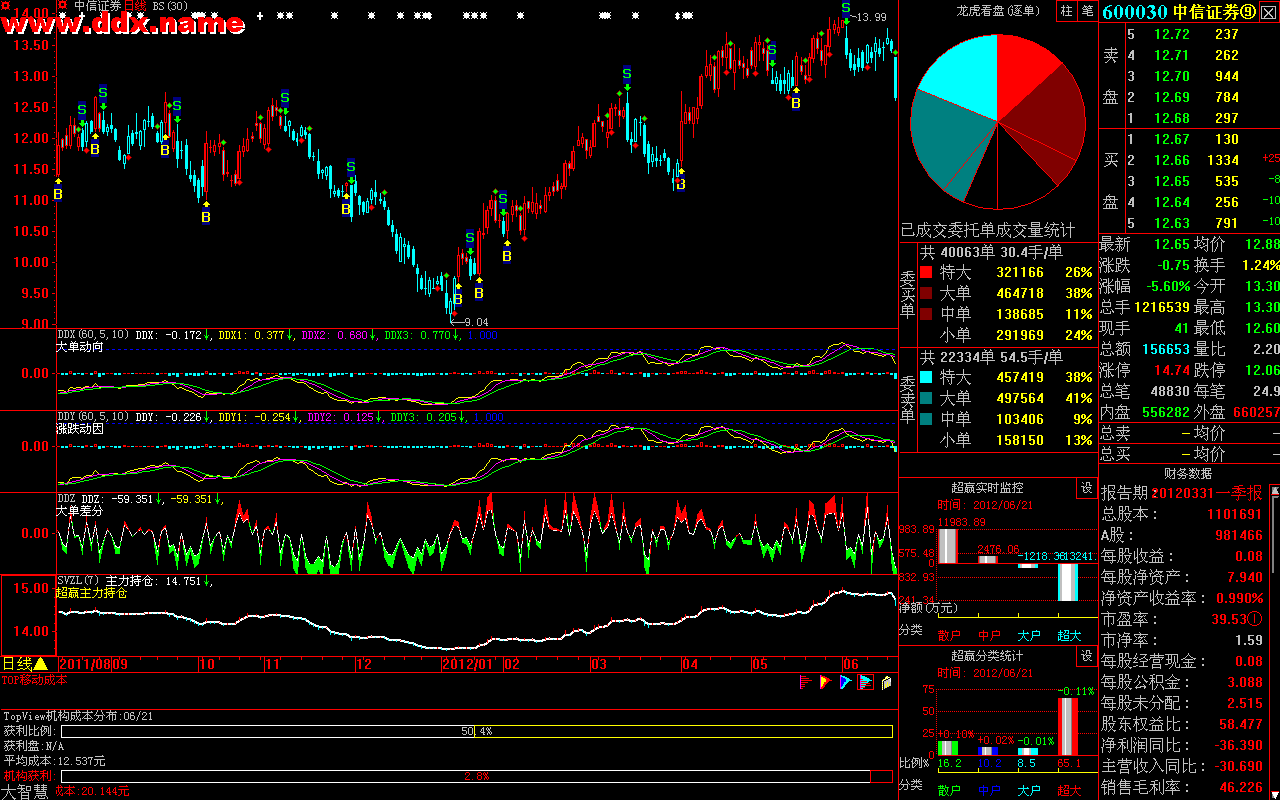Click the teal 大单 sell legend swatch

point(926,398)
